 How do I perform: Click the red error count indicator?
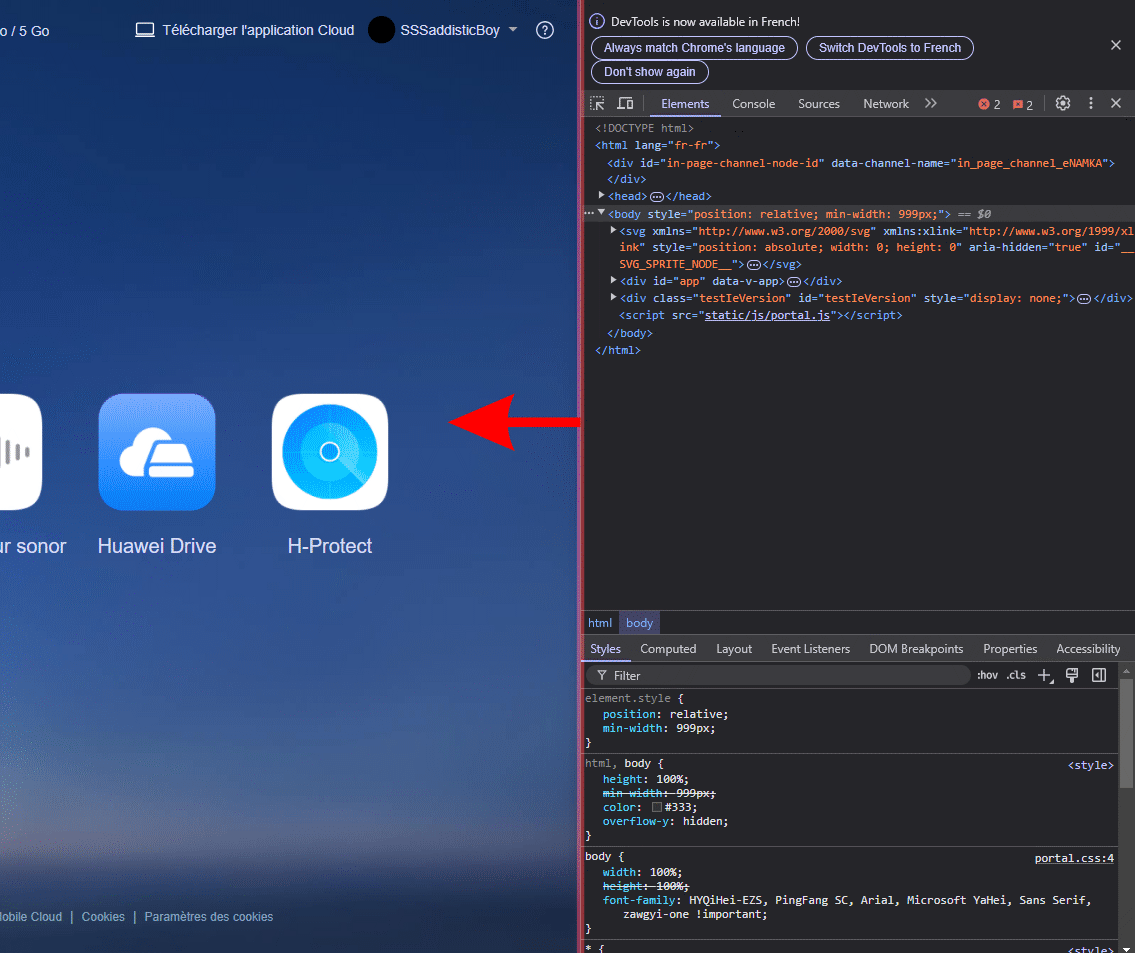[990, 104]
